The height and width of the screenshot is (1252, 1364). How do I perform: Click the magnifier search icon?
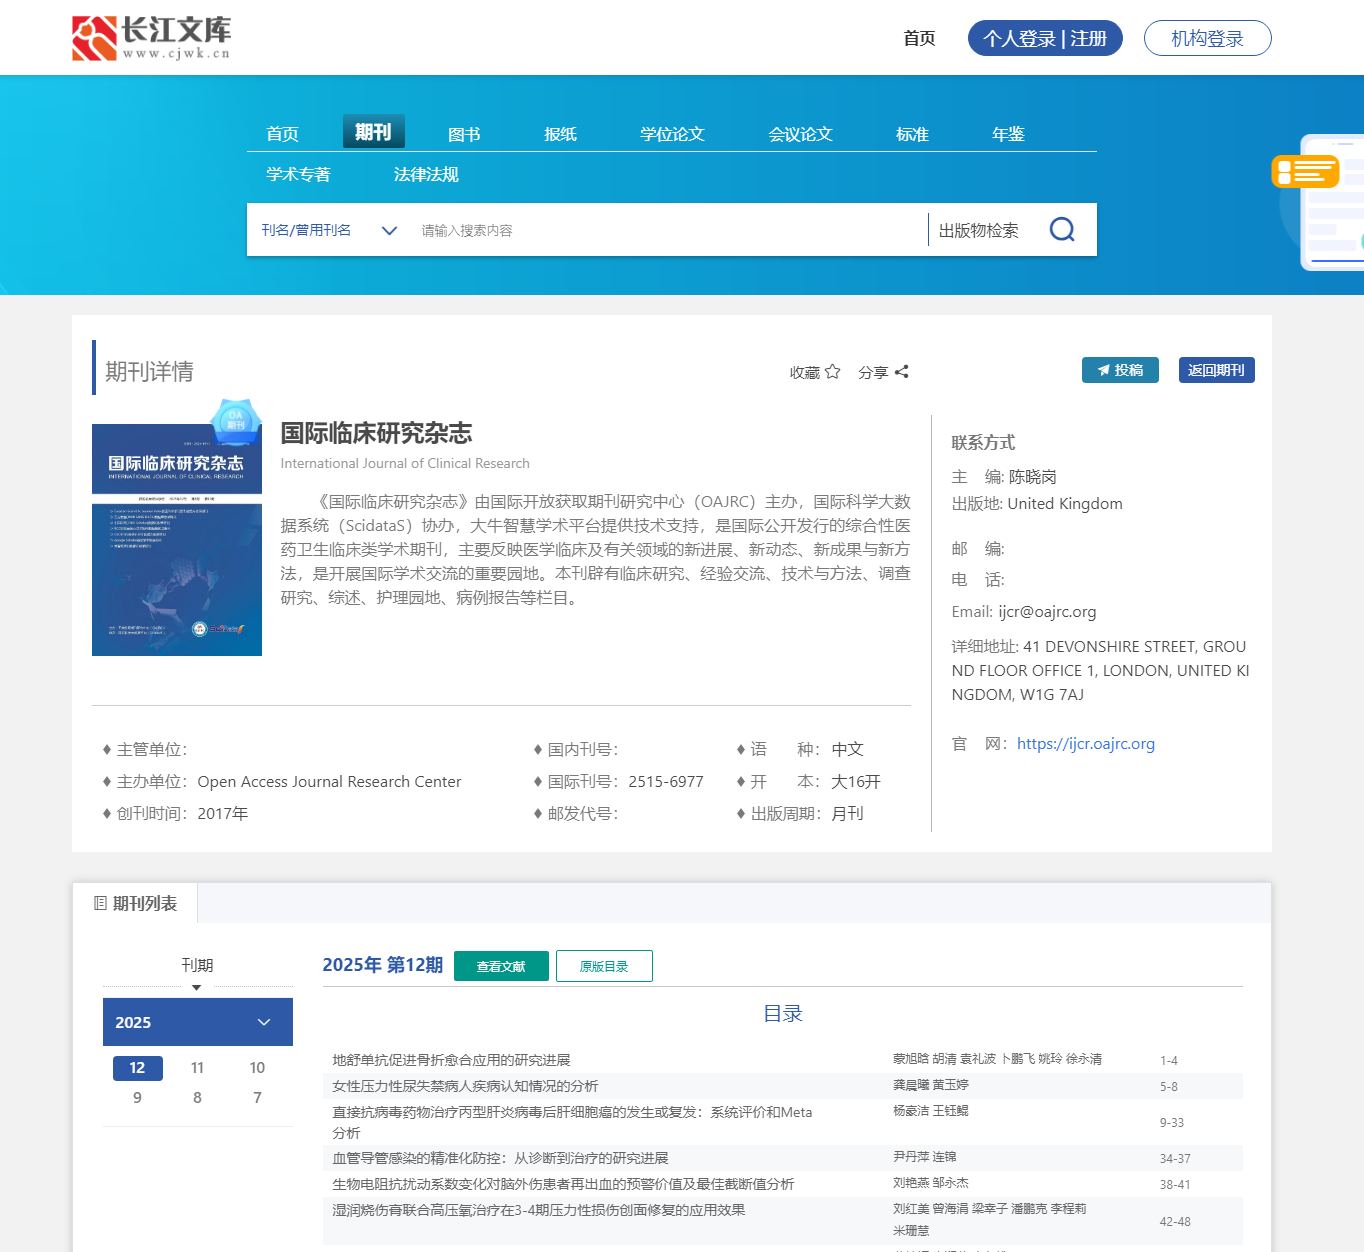pyautogui.click(x=1062, y=230)
